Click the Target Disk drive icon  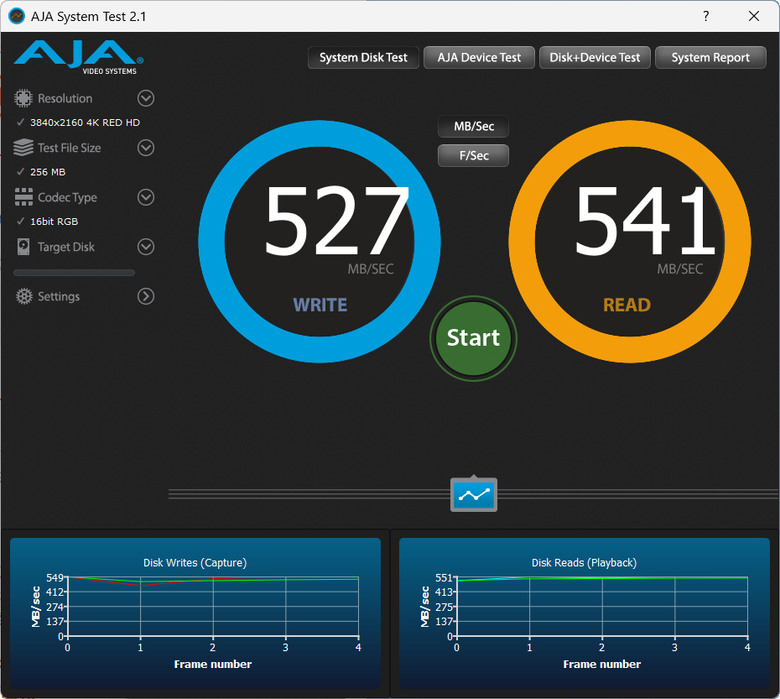(23, 247)
